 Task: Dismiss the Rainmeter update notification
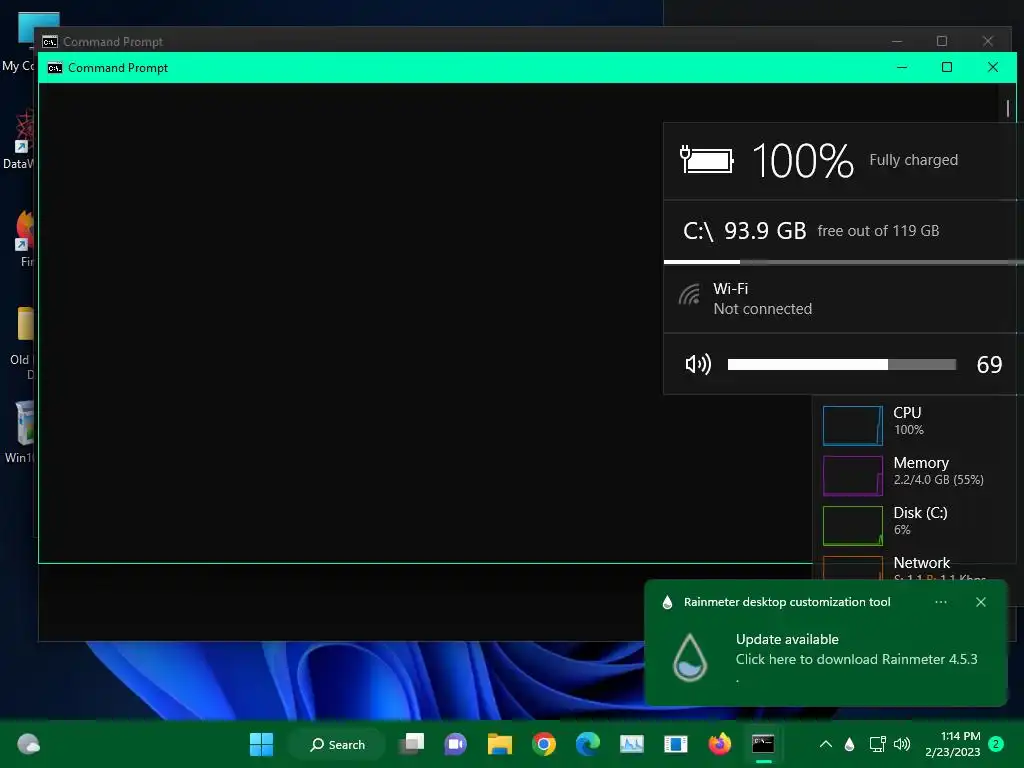(x=980, y=602)
